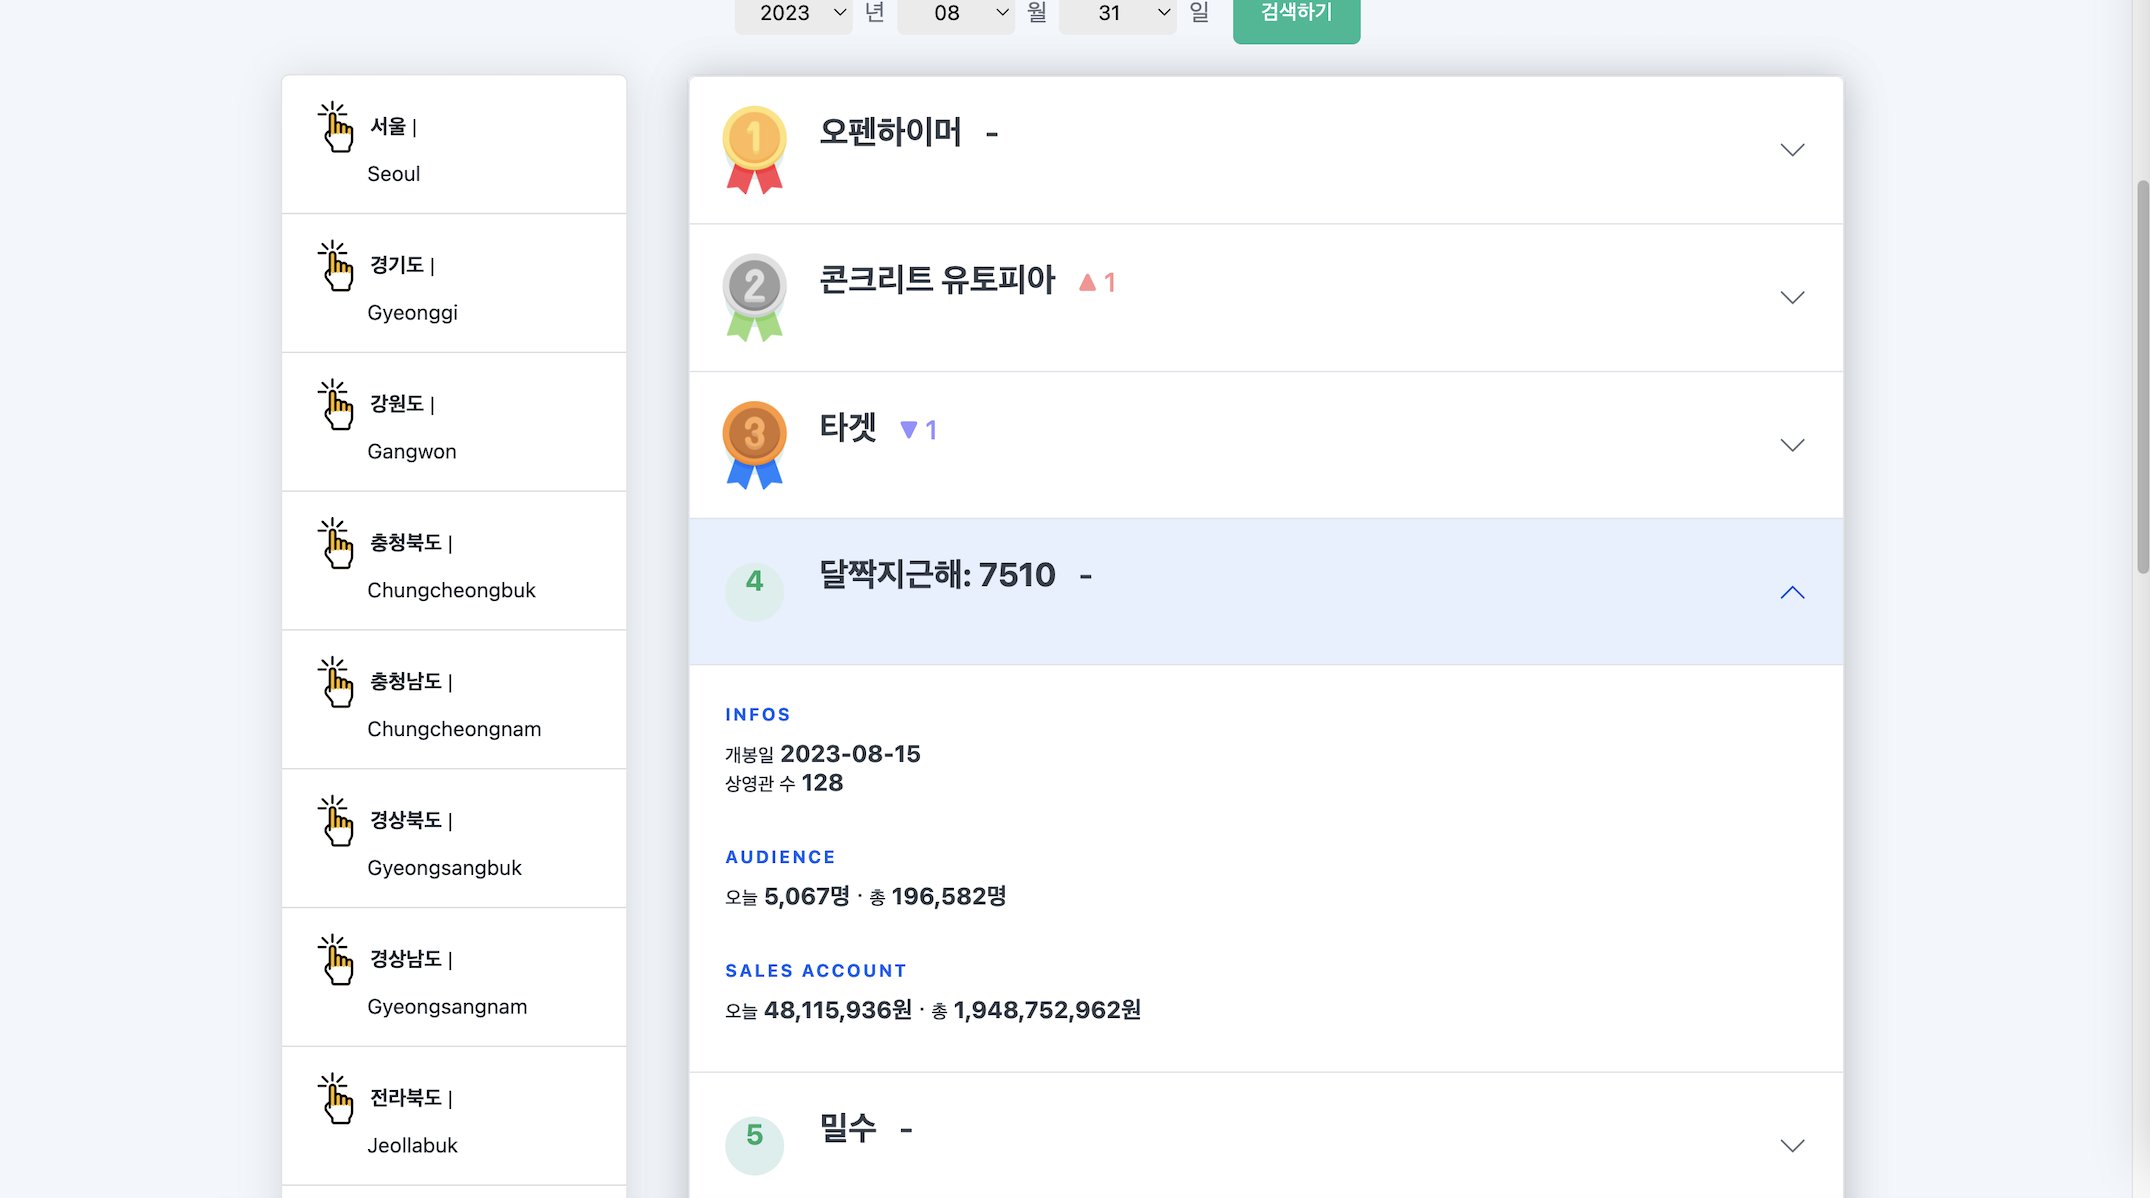Select the 충청북도 Chungcheongbuk region item
The height and width of the screenshot is (1198, 2150).
tap(454, 561)
